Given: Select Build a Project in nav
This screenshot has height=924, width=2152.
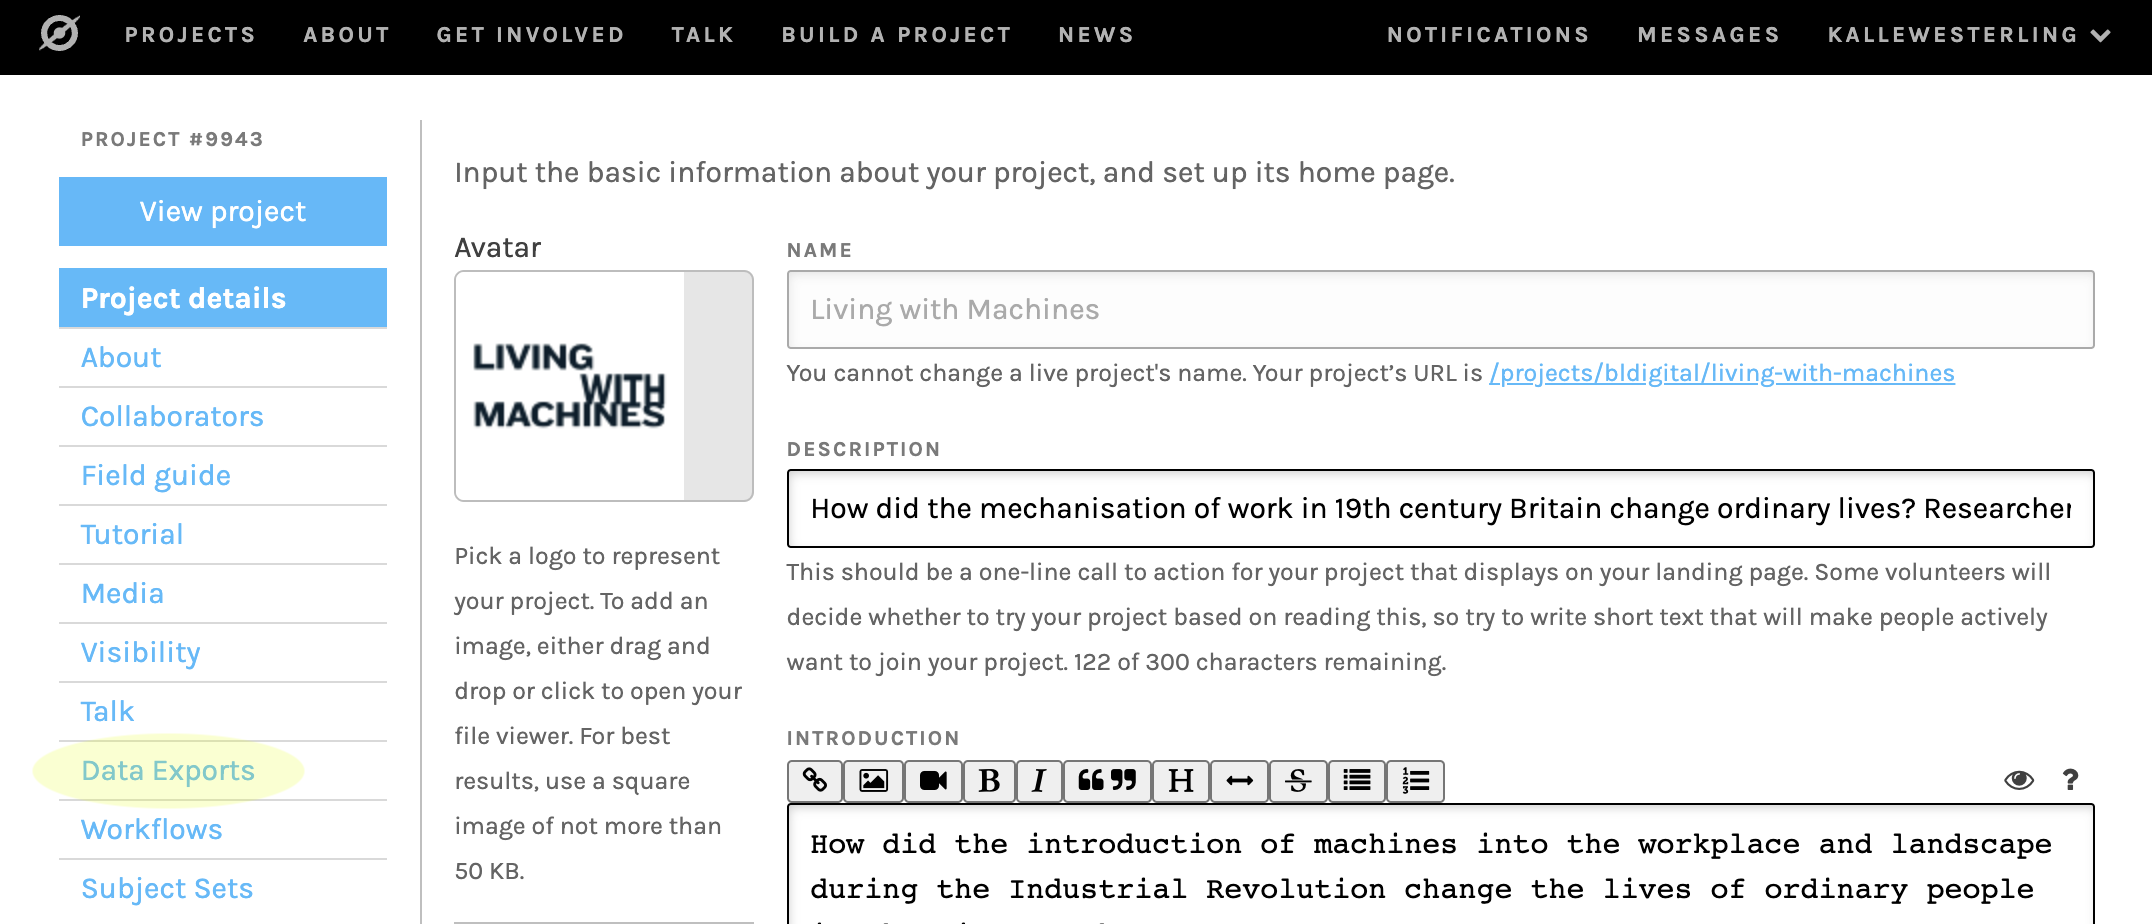Looking at the screenshot, I should [896, 35].
